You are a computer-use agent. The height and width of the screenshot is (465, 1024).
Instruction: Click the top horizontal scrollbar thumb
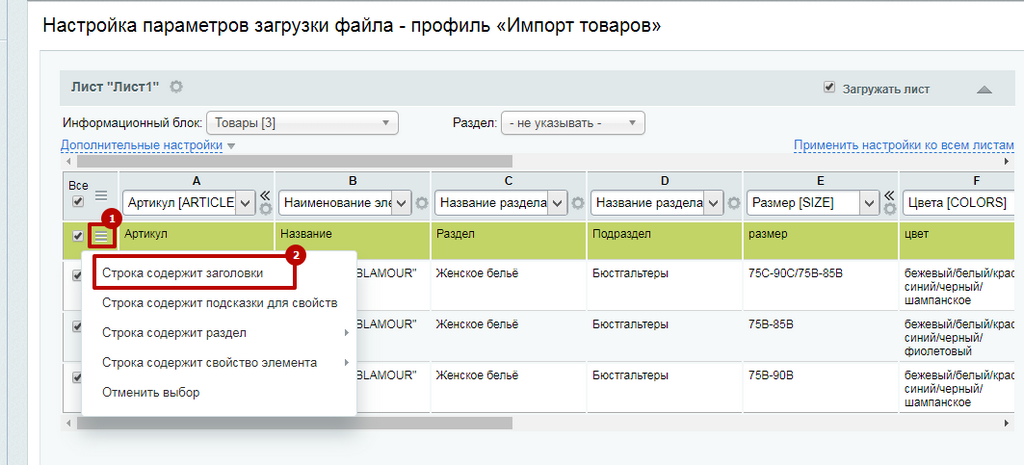pyautogui.click(x=295, y=161)
